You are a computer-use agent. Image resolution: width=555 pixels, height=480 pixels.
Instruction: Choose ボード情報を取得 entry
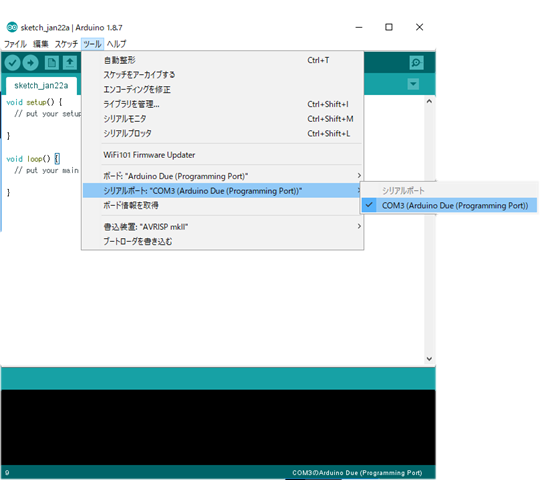tap(223, 205)
